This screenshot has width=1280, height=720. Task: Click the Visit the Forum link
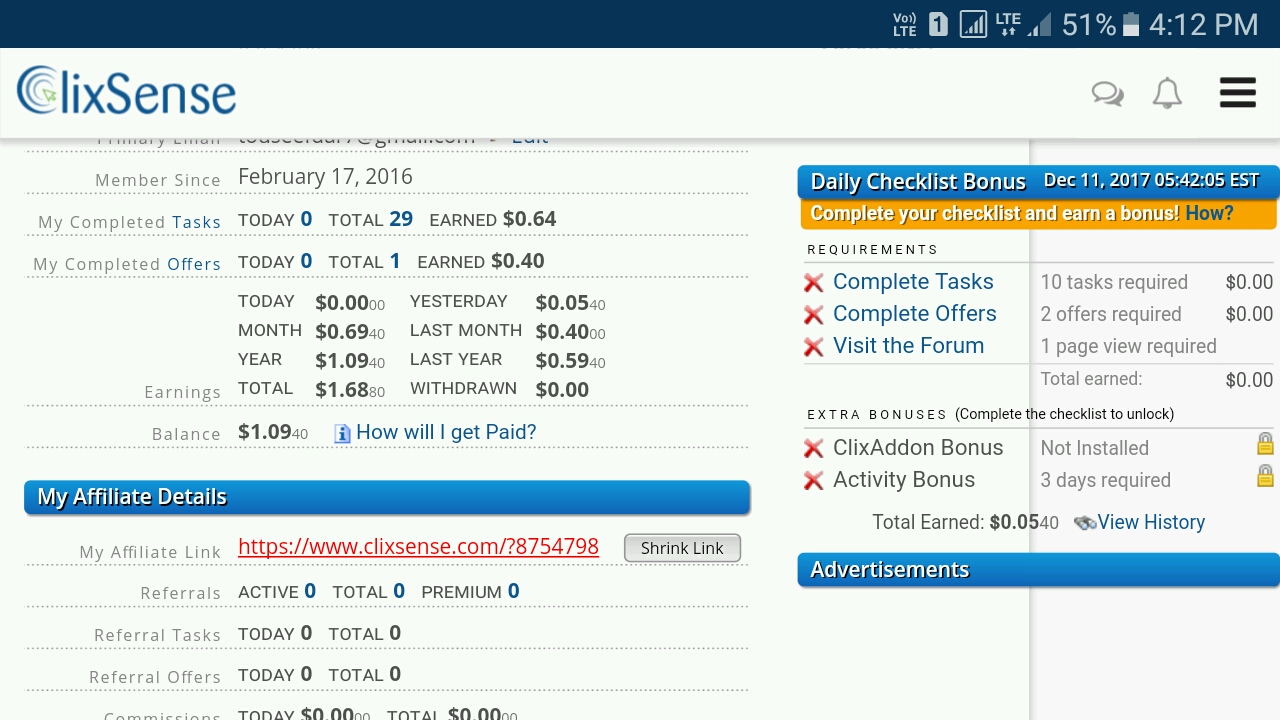click(x=908, y=345)
